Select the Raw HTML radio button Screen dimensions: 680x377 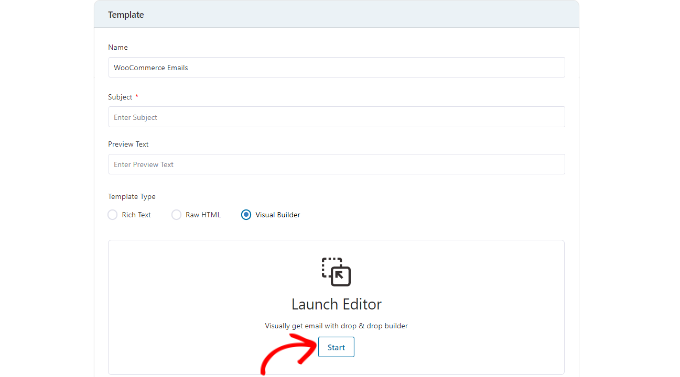tap(176, 215)
